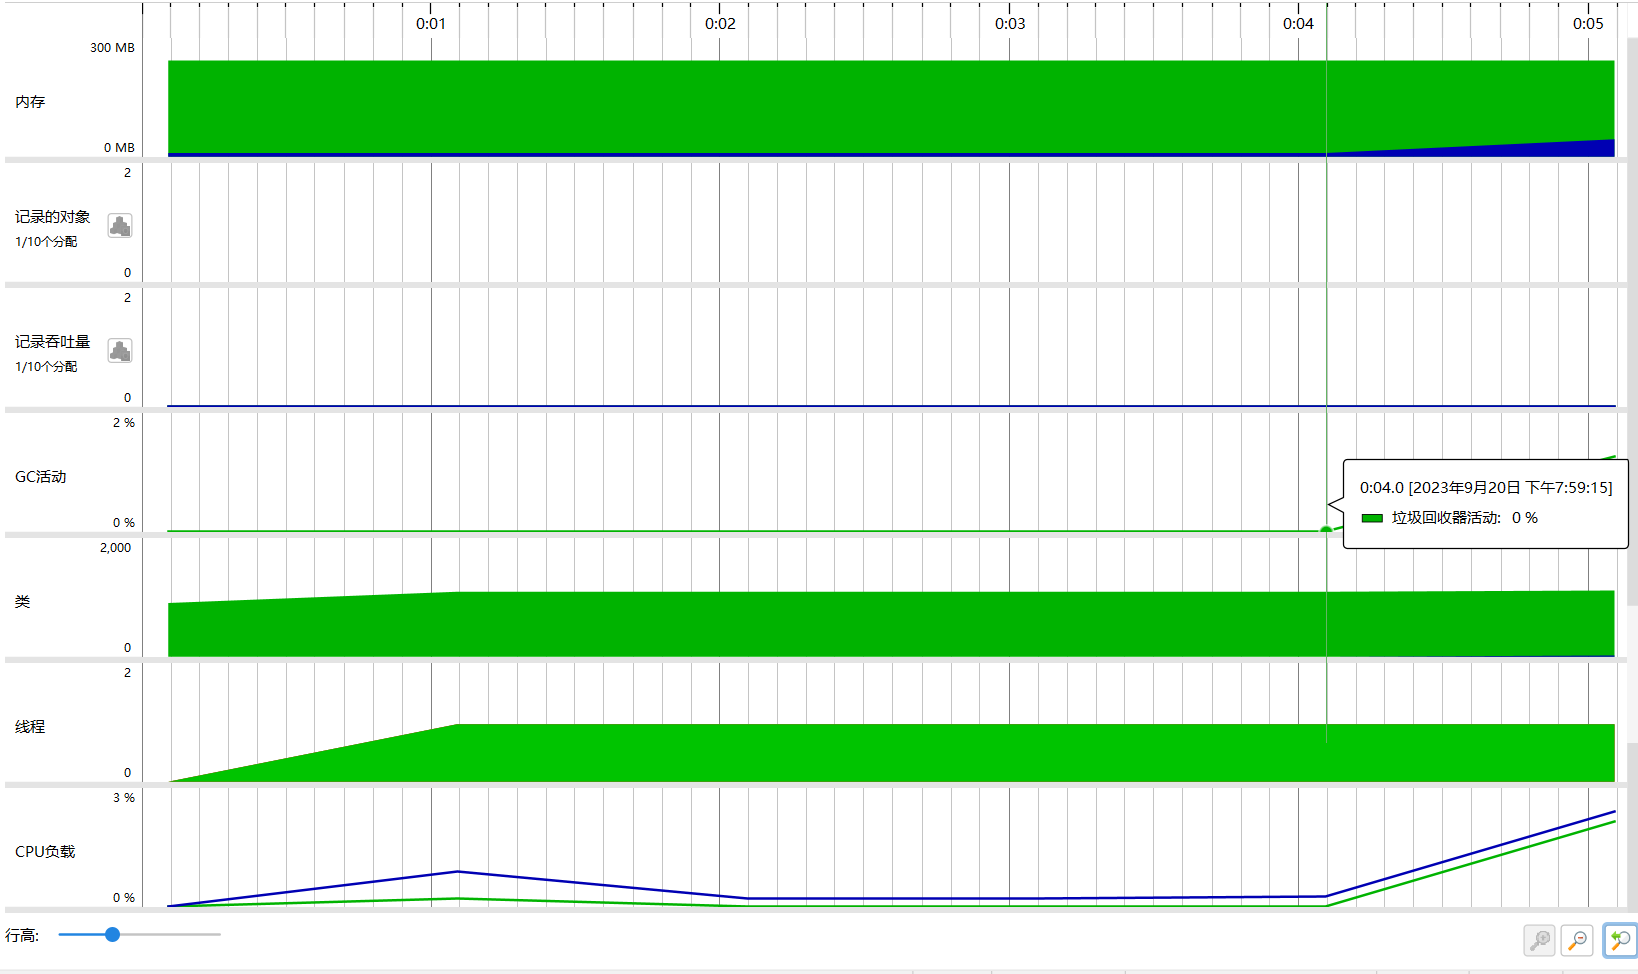This screenshot has width=1638, height=974.
Task: Click the 3 % axis value in CPU负载 row
Action: [x=124, y=798]
